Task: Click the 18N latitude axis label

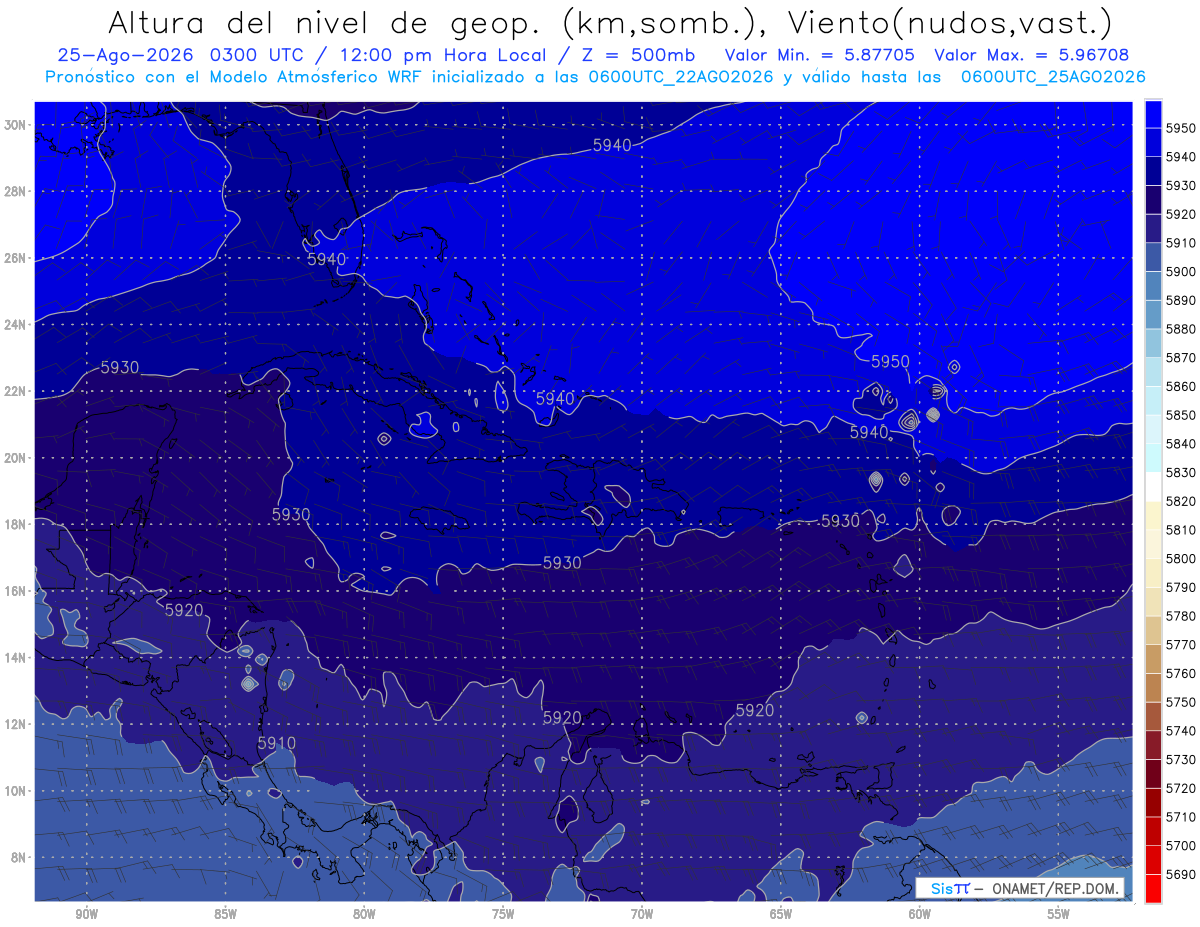Action: click(x=17, y=524)
